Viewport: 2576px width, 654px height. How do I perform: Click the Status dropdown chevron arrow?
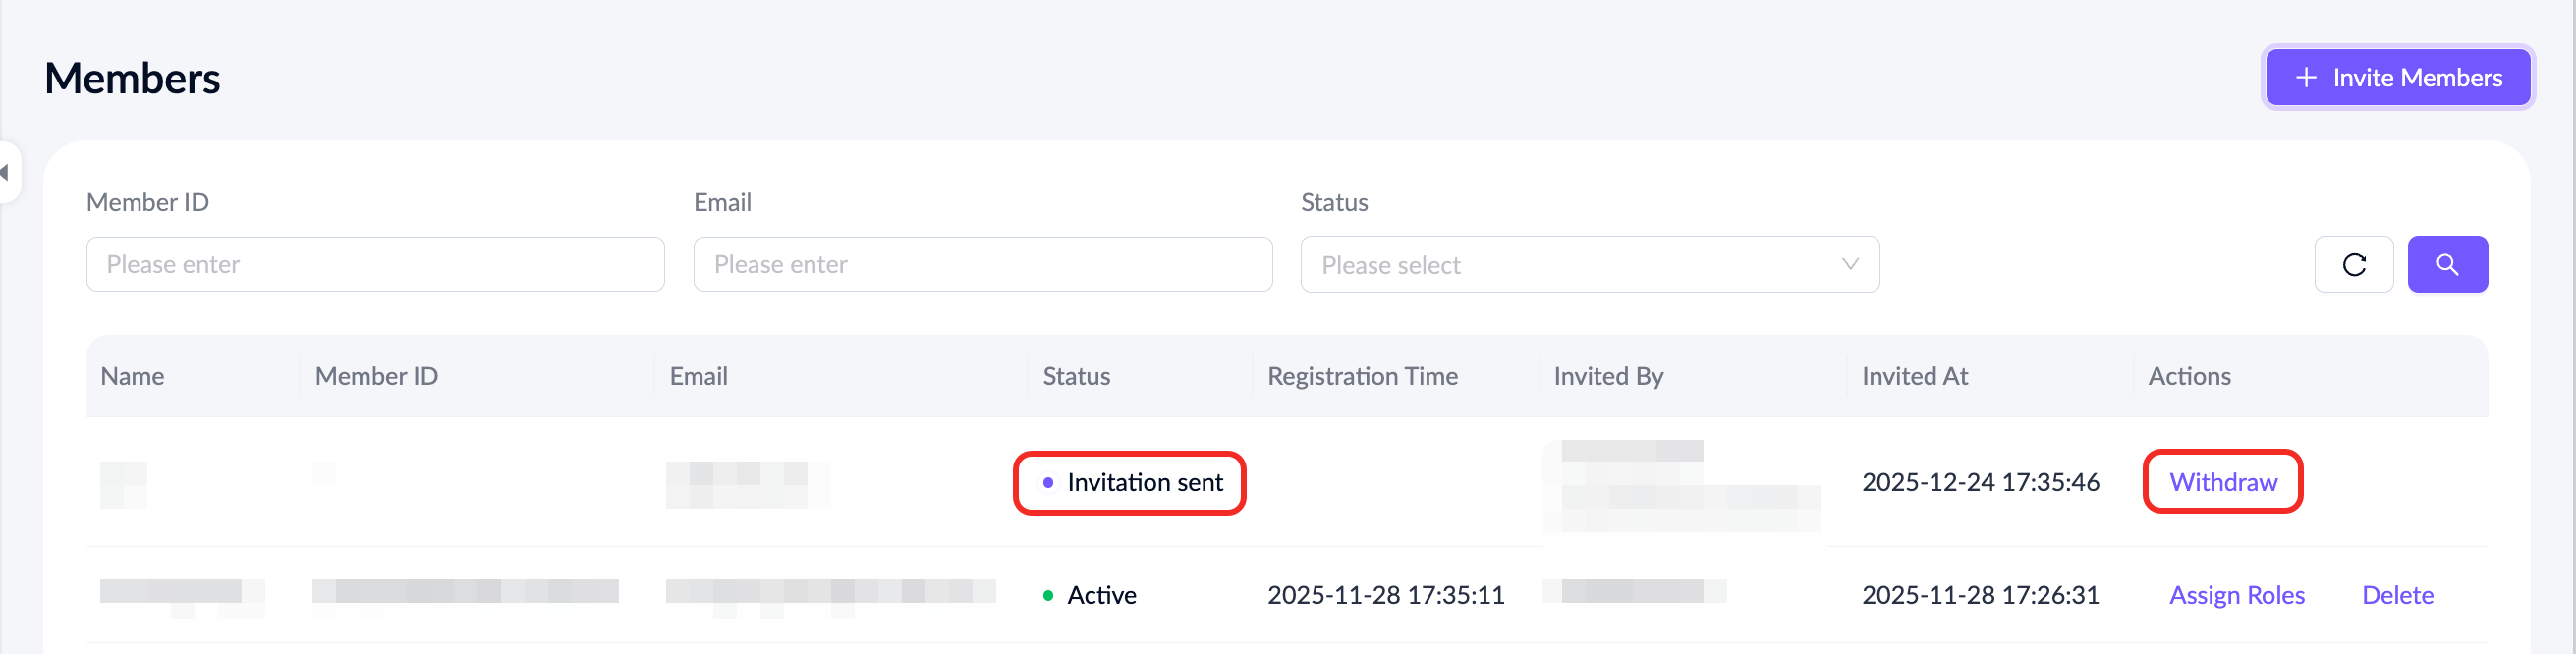pos(1849,264)
